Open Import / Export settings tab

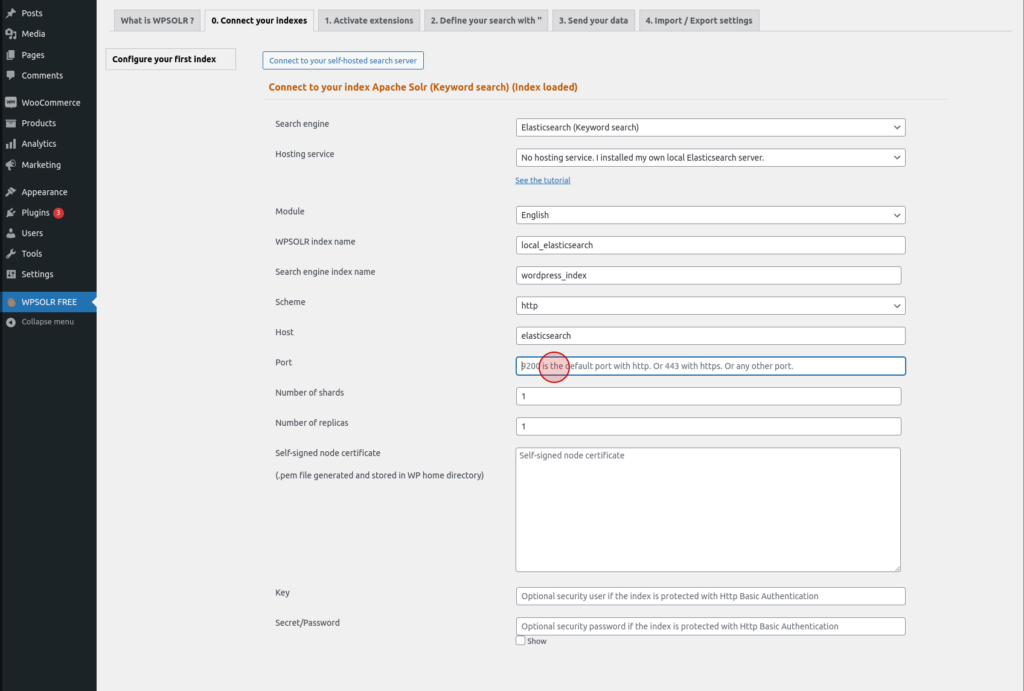699,20
